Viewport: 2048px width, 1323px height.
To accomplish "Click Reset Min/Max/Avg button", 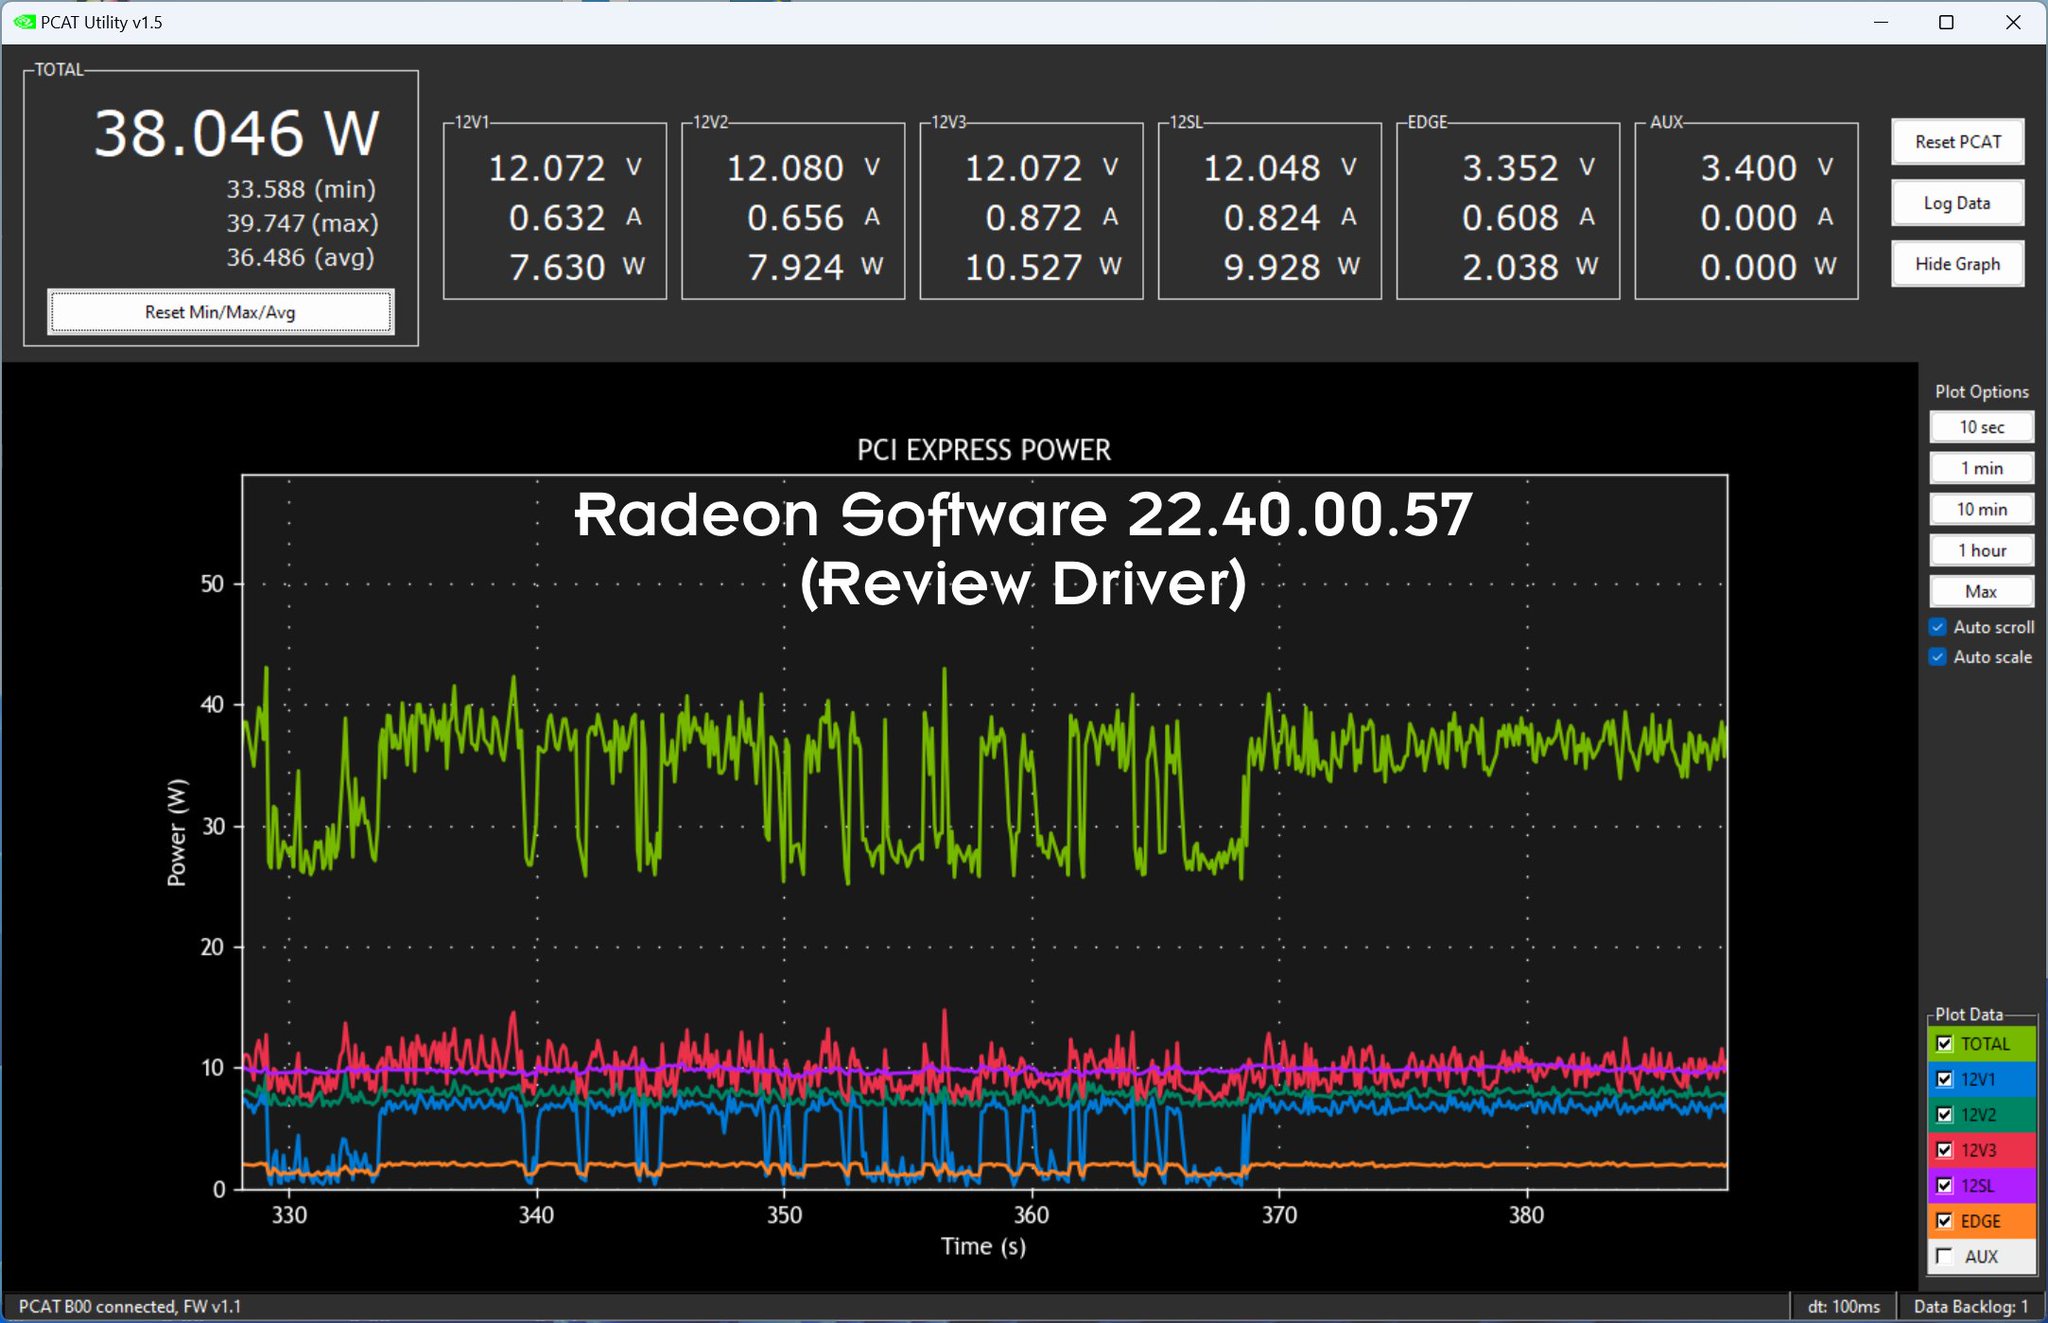I will point(220,312).
